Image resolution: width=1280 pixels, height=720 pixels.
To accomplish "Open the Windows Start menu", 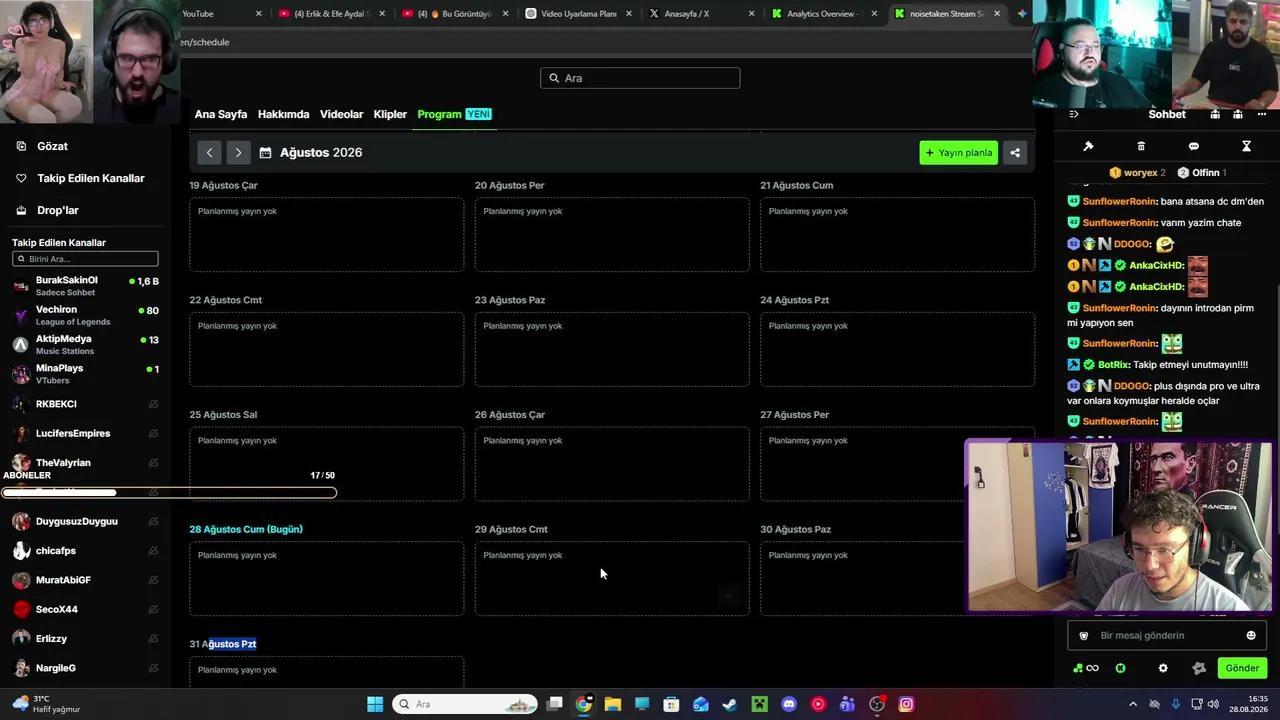I will [375, 704].
